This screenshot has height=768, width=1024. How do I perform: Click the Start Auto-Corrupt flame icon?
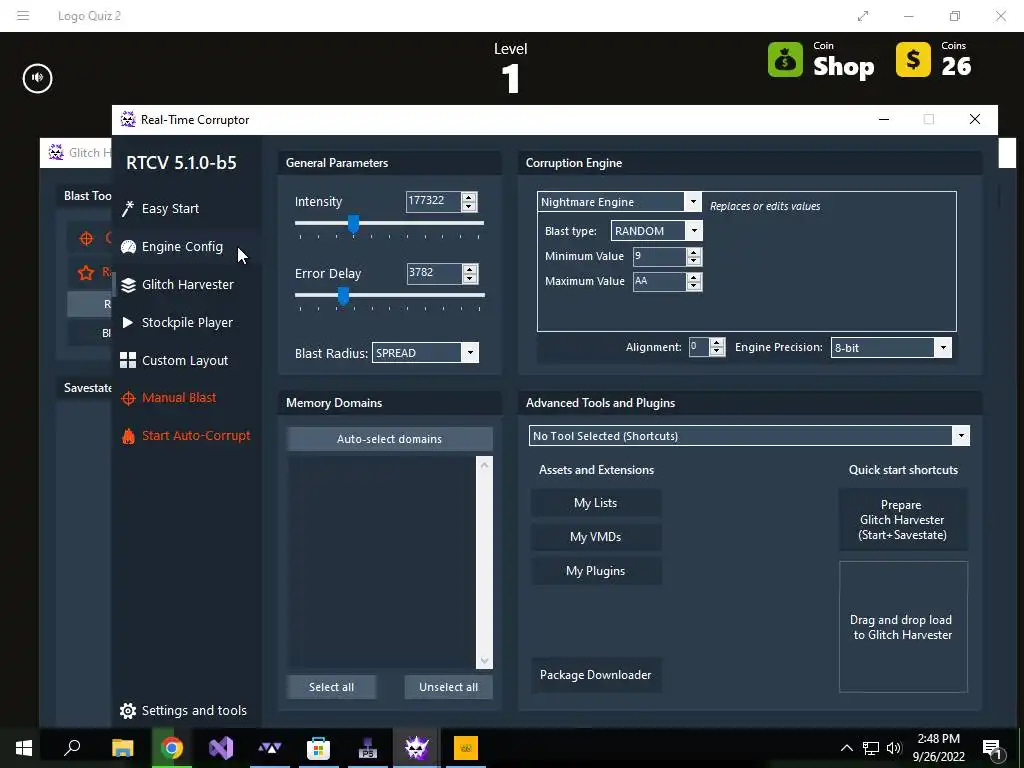(x=128, y=436)
